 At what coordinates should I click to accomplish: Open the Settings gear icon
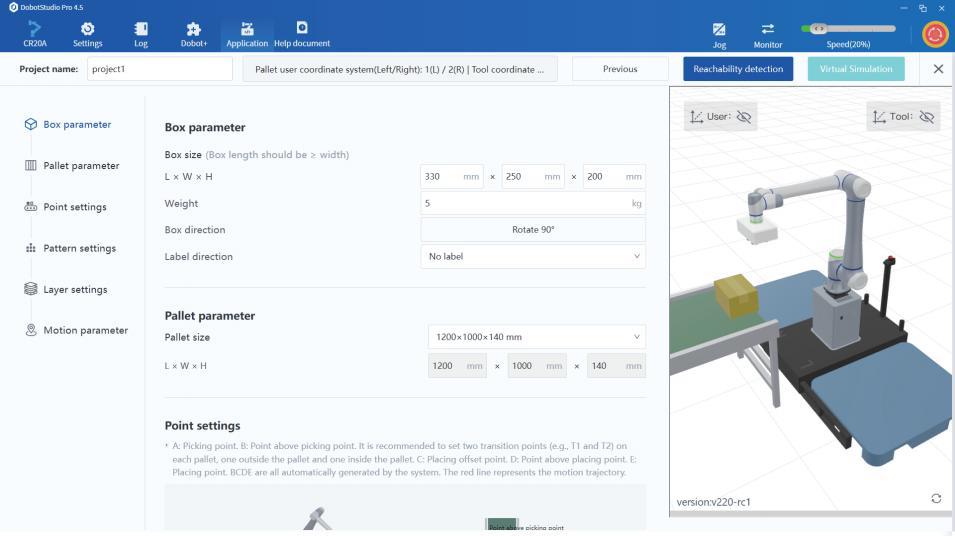coord(87,30)
